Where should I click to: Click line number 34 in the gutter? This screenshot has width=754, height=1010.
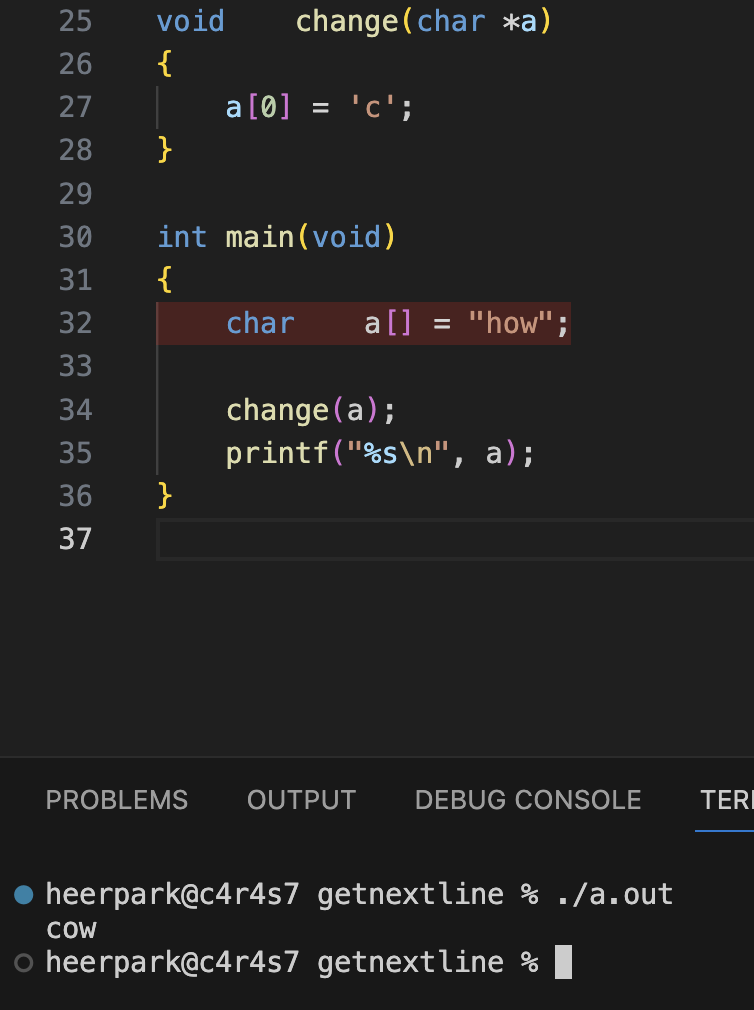[75, 410]
